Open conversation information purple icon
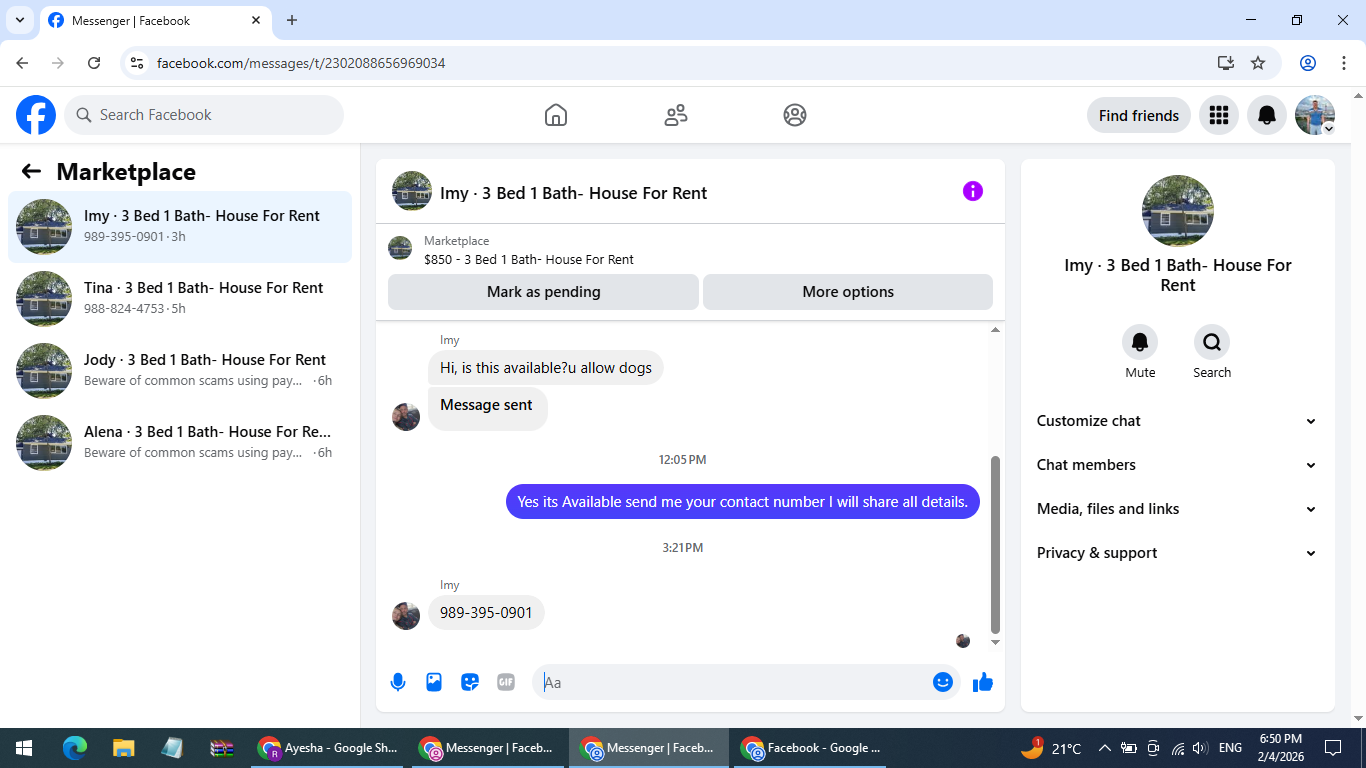Screen dimensions: 1366x768 pyautogui.click(x=973, y=191)
